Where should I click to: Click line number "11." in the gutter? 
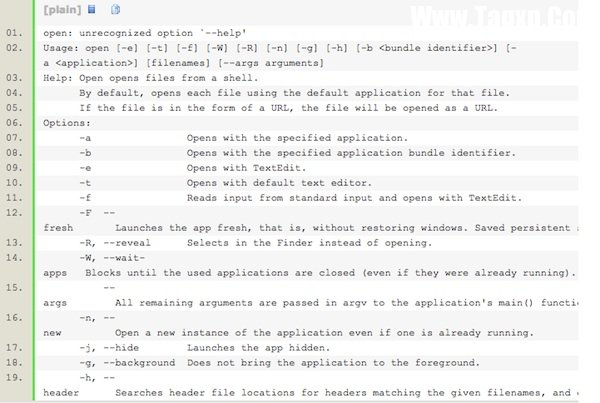[14, 198]
